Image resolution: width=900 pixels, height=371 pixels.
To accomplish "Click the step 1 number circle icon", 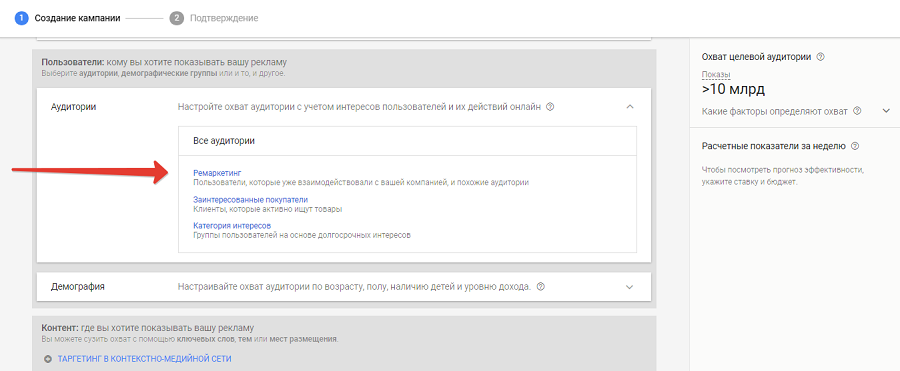I will pyautogui.click(x=22, y=18).
